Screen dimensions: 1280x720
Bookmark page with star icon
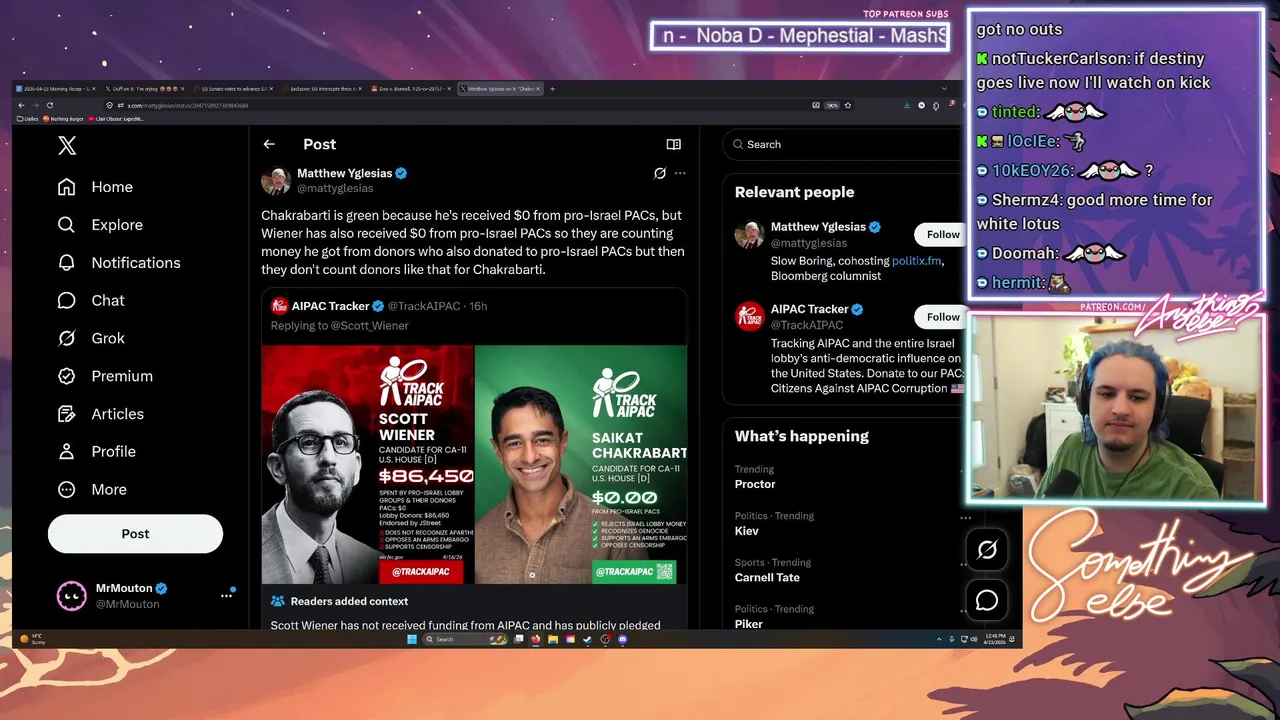click(848, 105)
